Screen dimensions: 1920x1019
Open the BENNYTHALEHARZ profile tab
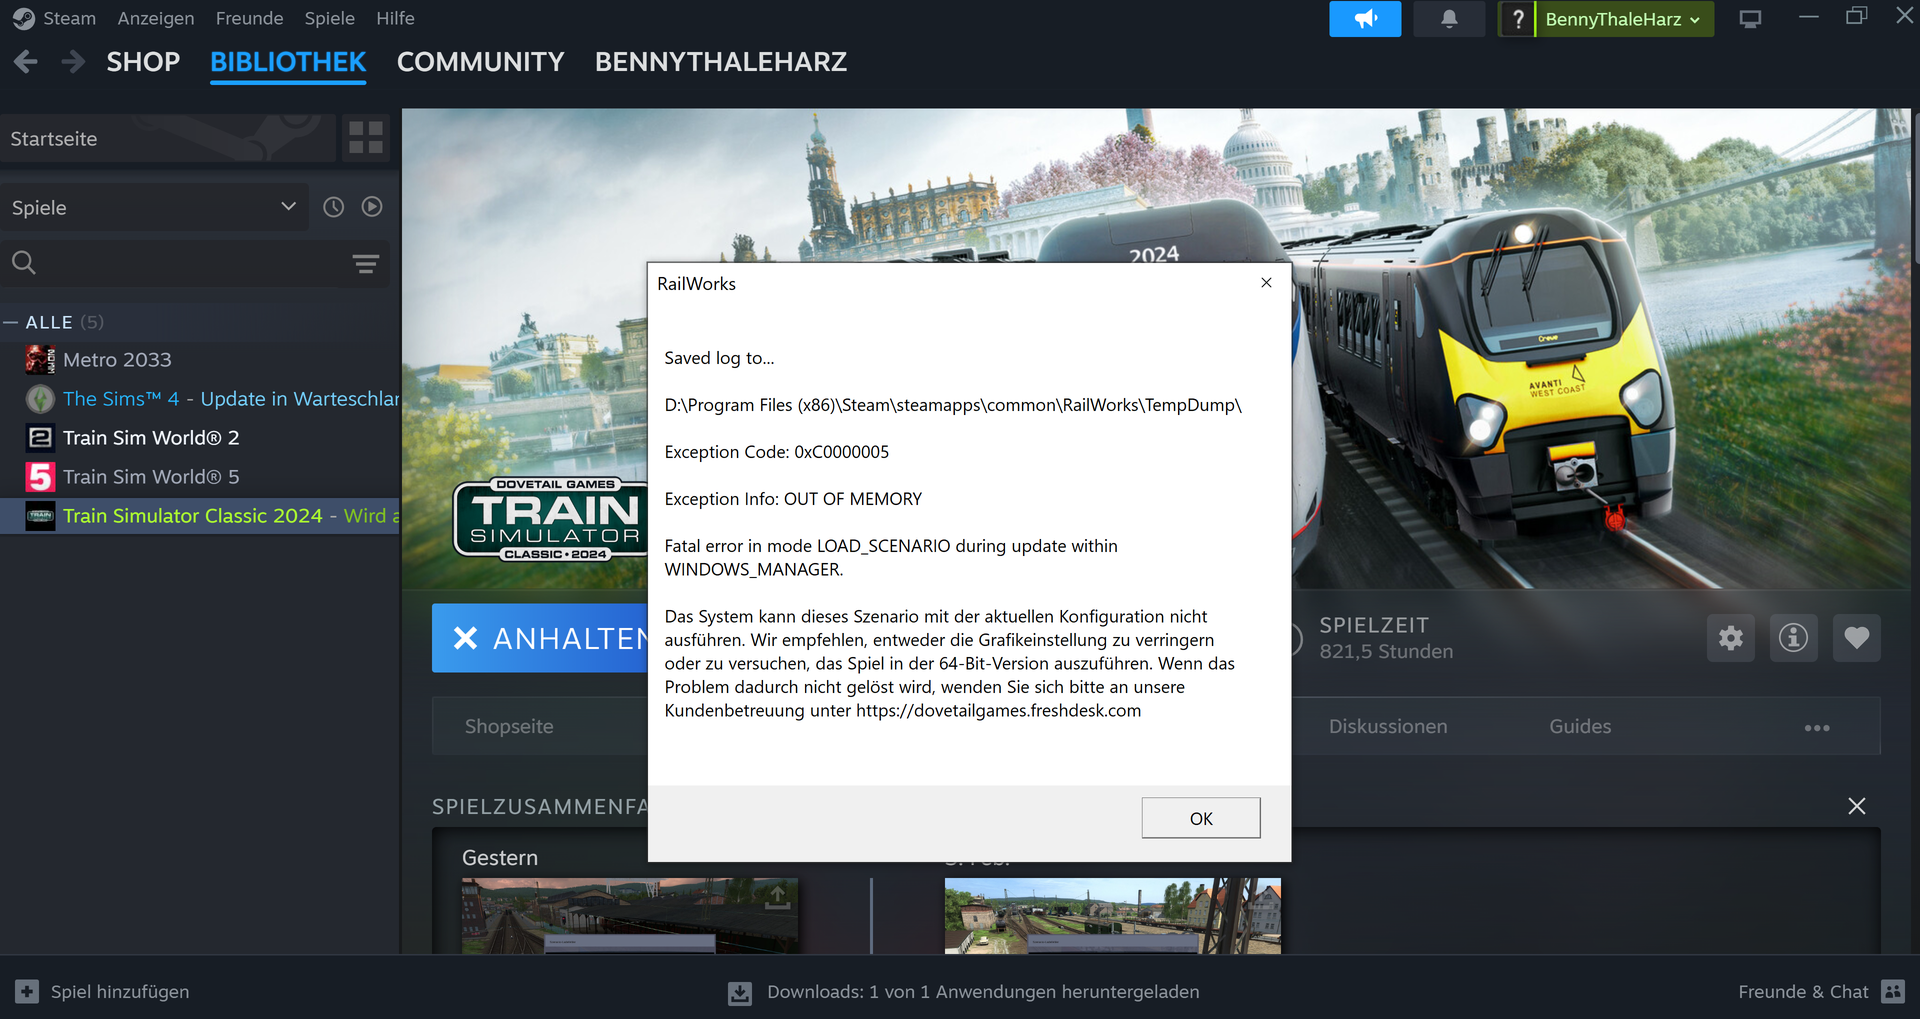721,62
